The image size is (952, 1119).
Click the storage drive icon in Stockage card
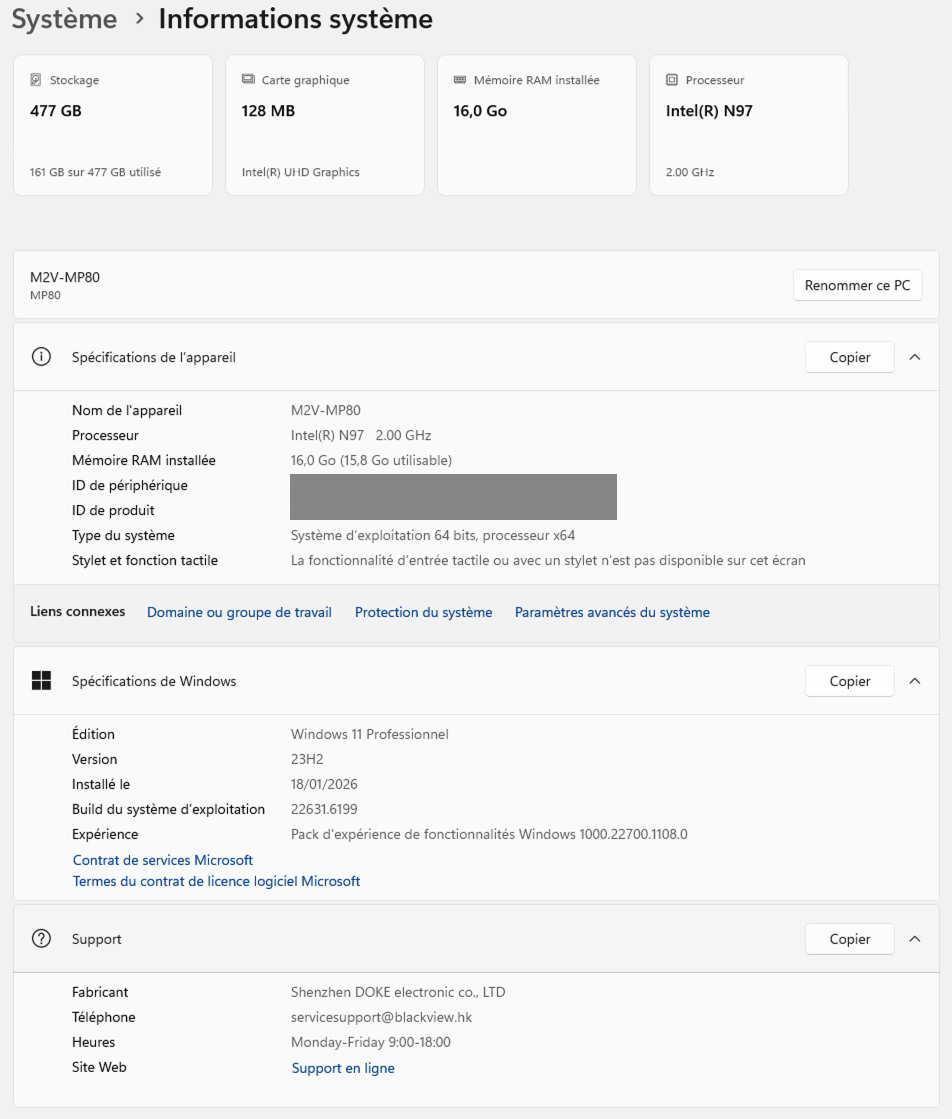click(36, 80)
